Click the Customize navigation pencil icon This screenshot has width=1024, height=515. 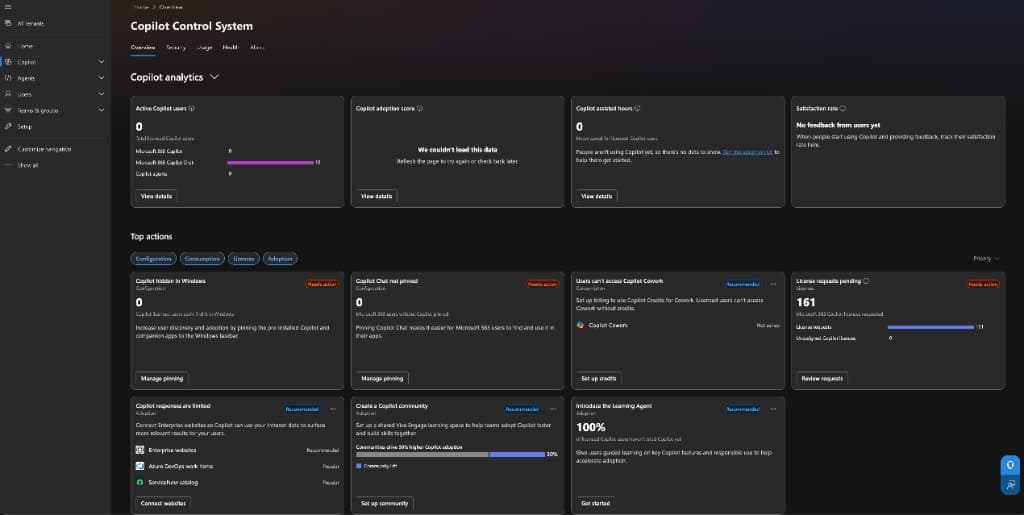[8, 149]
